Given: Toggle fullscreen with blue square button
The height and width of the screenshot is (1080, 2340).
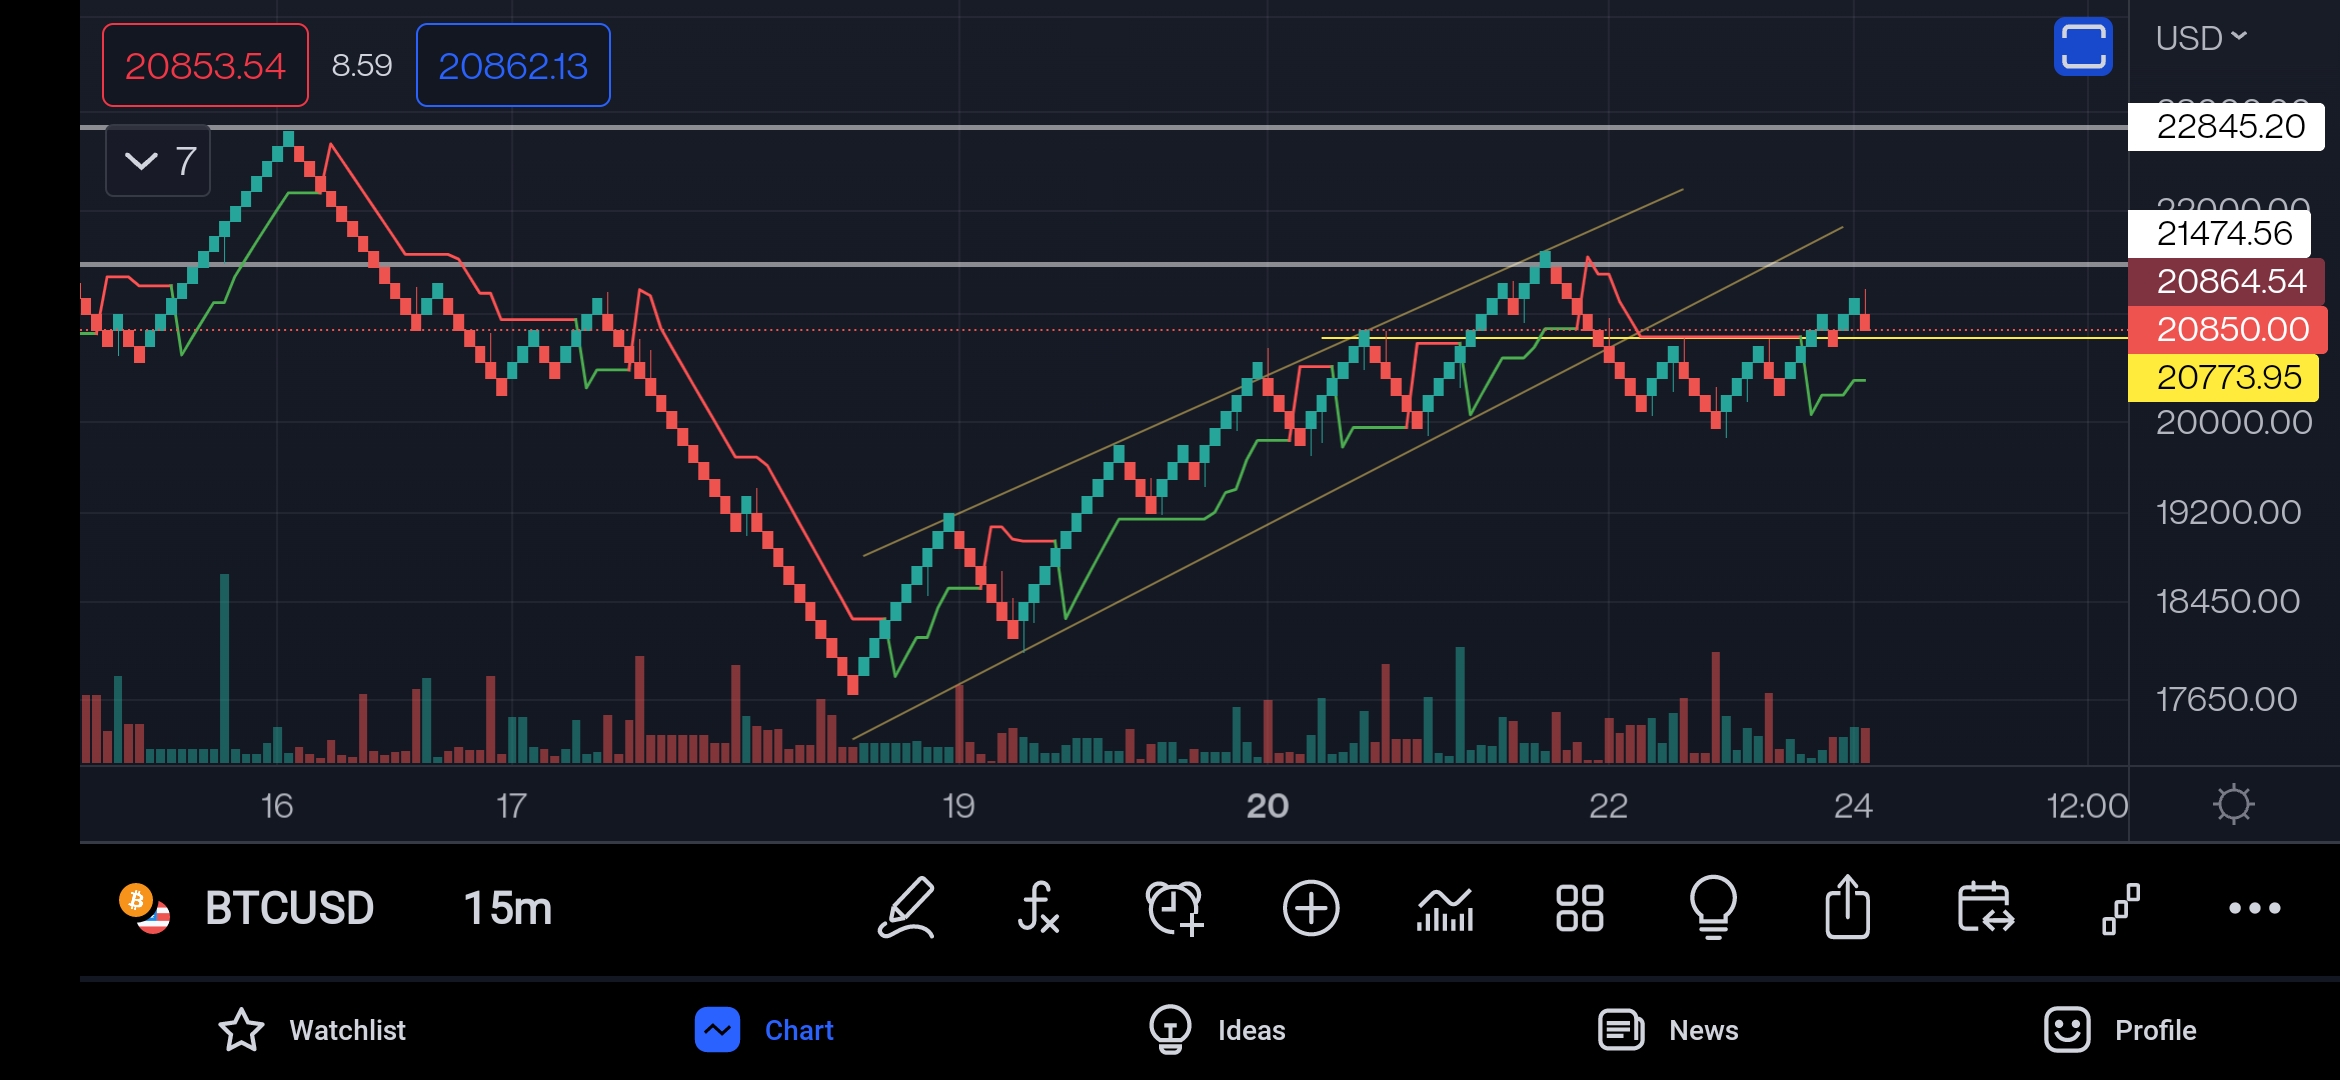Looking at the screenshot, I should click(x=2083, y=46).
